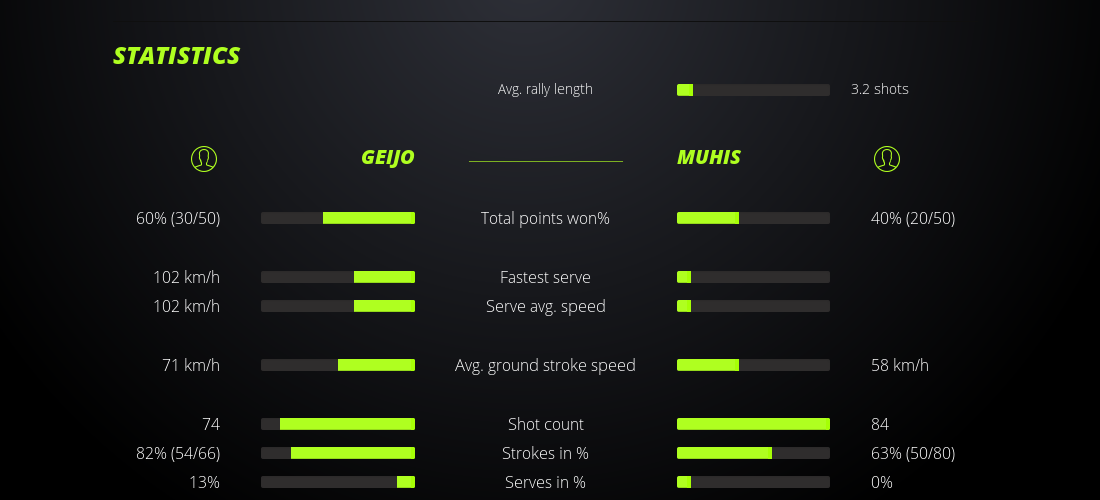This screenshot has height=500, width=1100.
Task: Click Geijo's player profile icon
Action: [x=204, y=159]
